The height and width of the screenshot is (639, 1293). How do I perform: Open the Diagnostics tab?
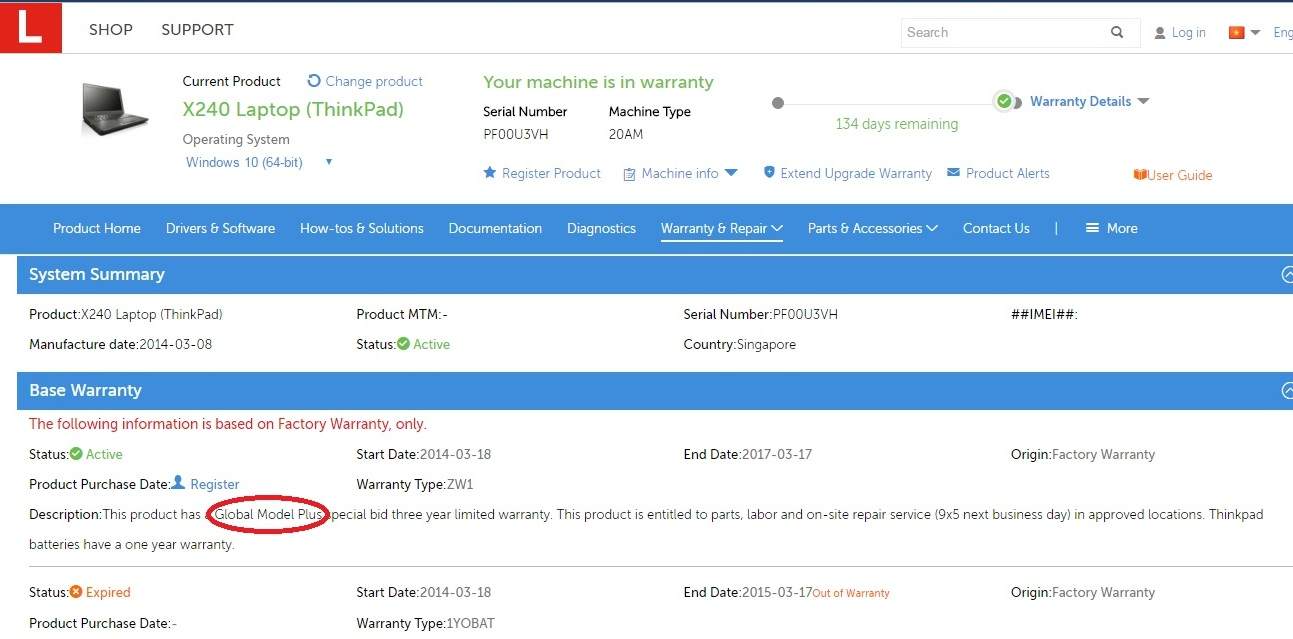pyautogui.click(x=601, y=228)
